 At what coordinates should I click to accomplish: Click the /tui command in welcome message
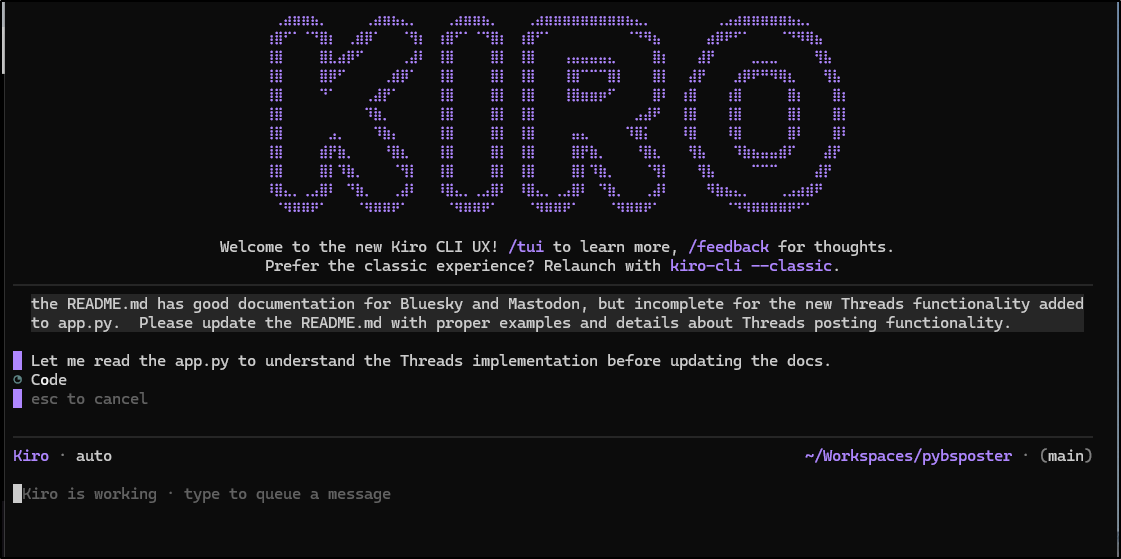point(526,247)
